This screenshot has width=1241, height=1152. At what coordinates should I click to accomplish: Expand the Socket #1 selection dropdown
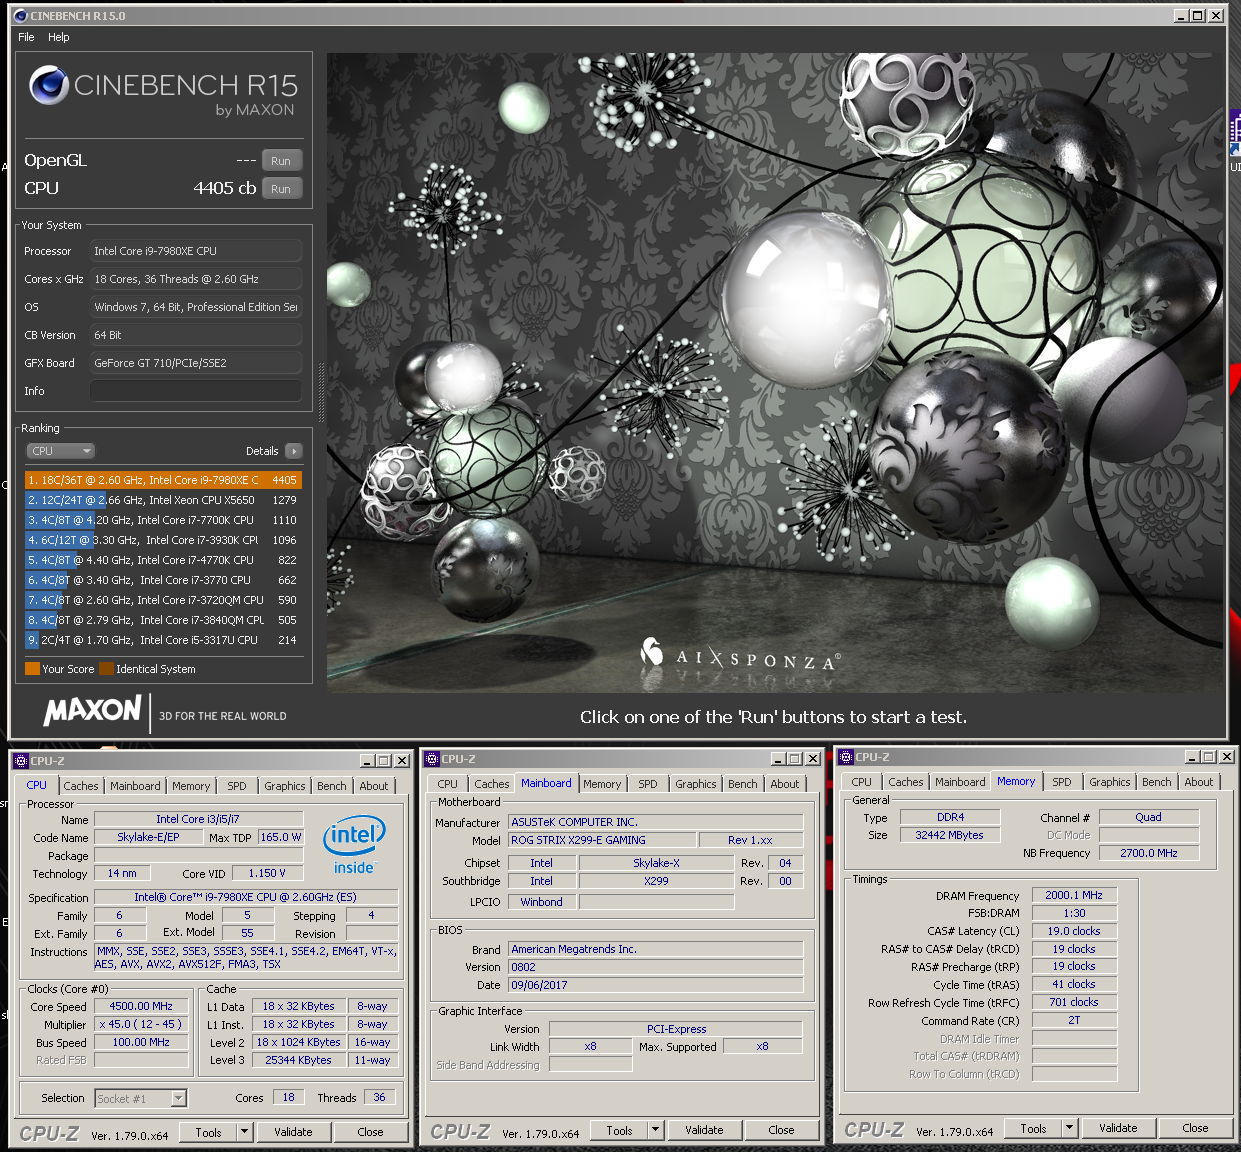coord(178,1098)
